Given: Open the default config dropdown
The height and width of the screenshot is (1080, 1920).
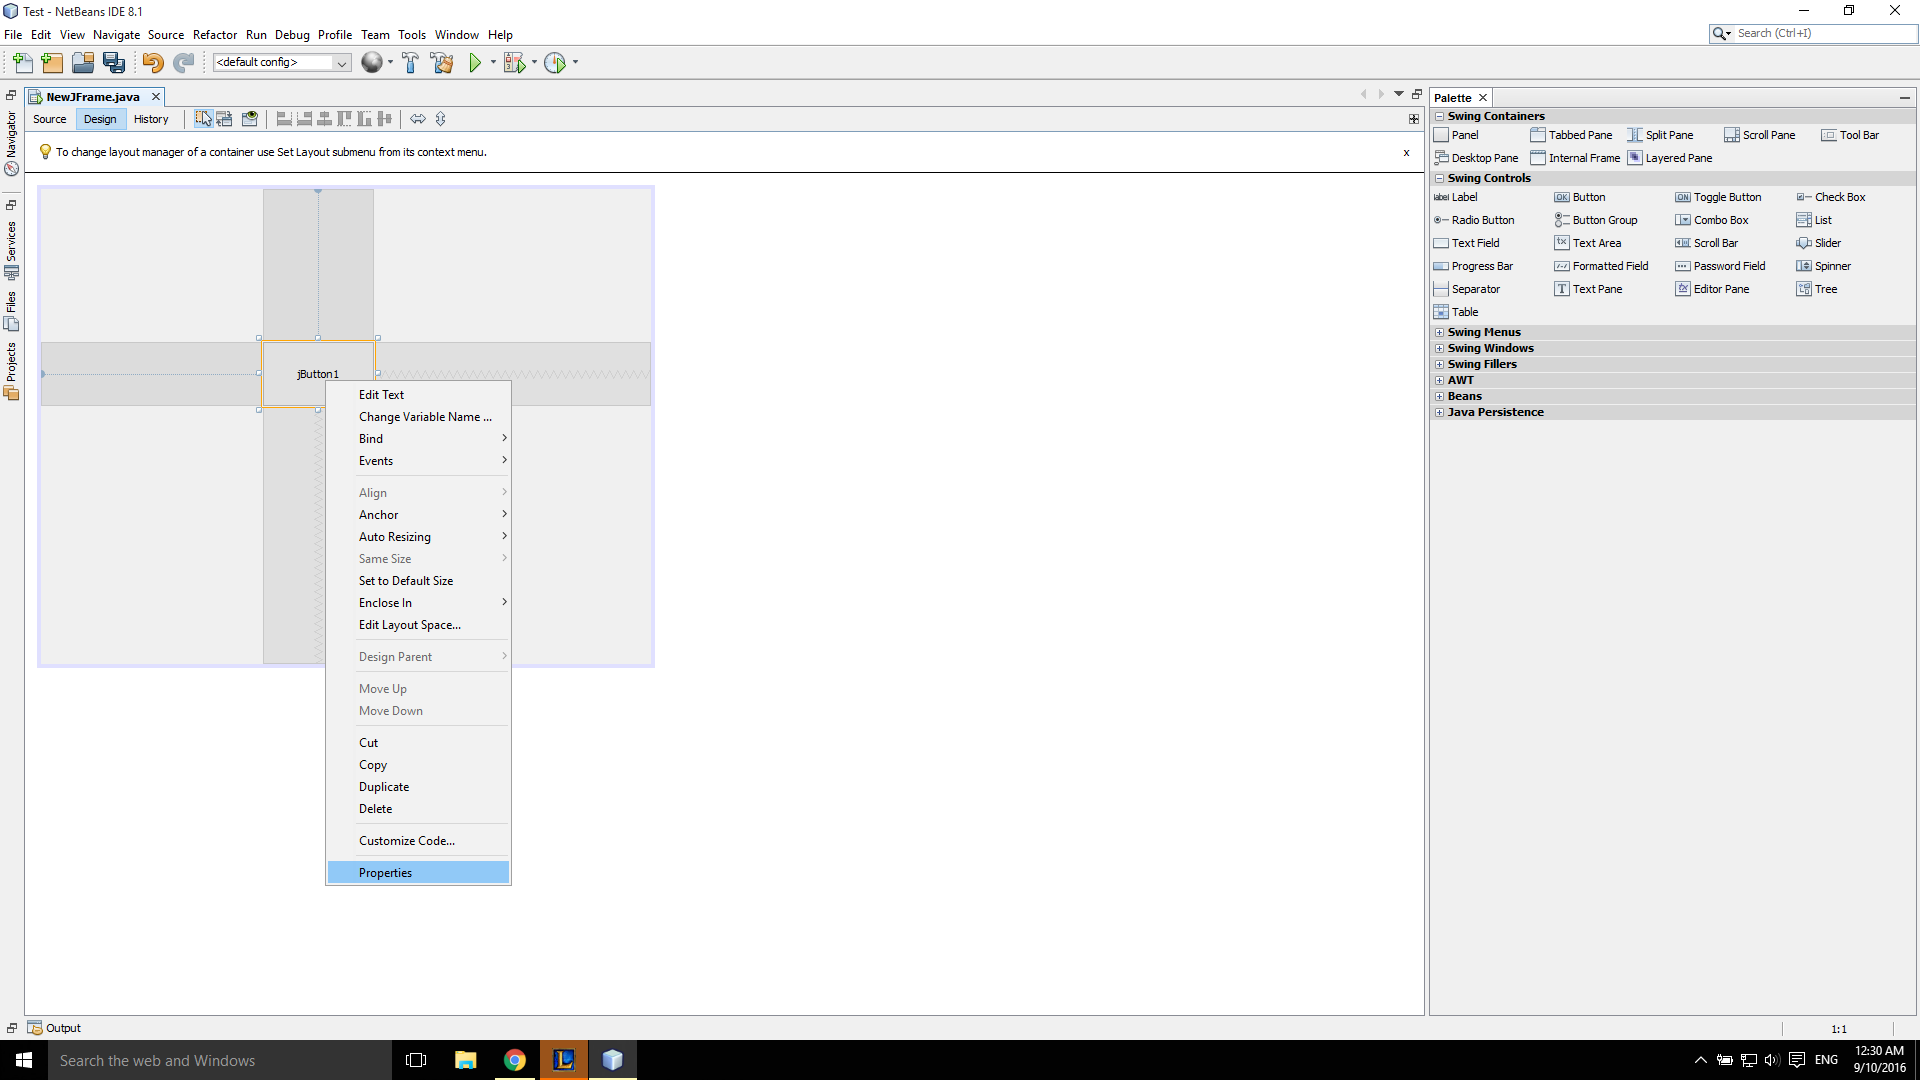Looking at the screenshot, I should pos(341,63).
